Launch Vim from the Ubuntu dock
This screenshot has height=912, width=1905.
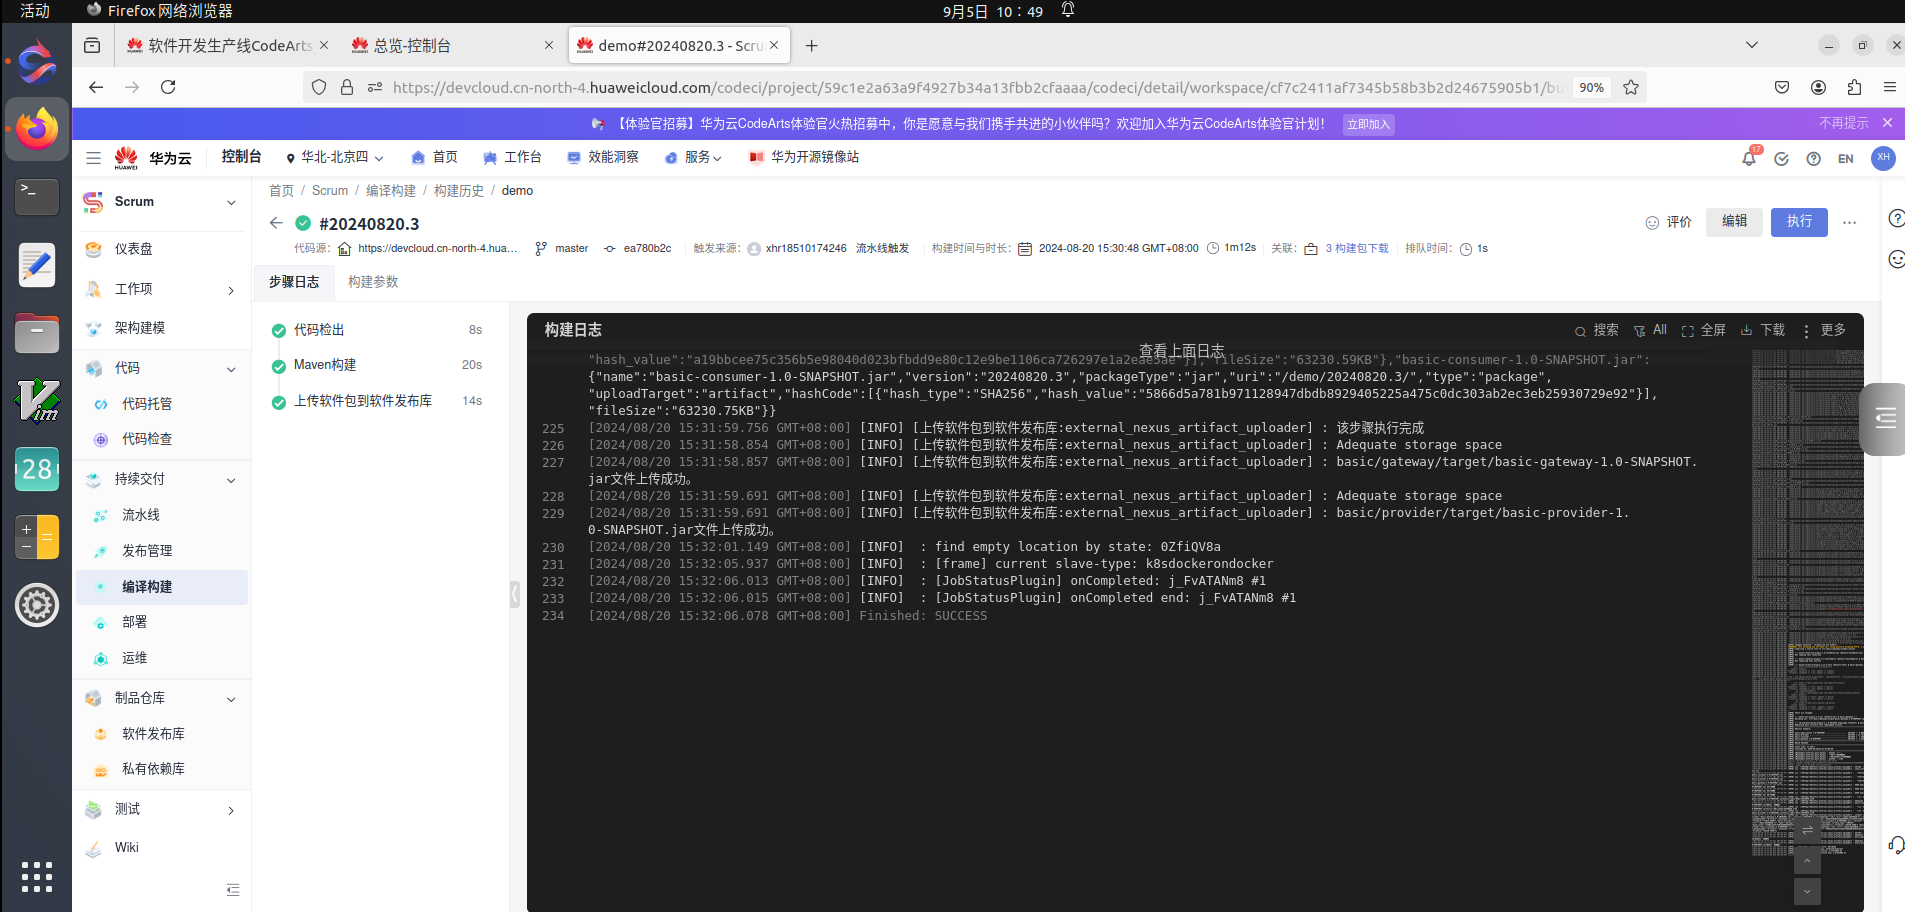(x=37, y=400)
